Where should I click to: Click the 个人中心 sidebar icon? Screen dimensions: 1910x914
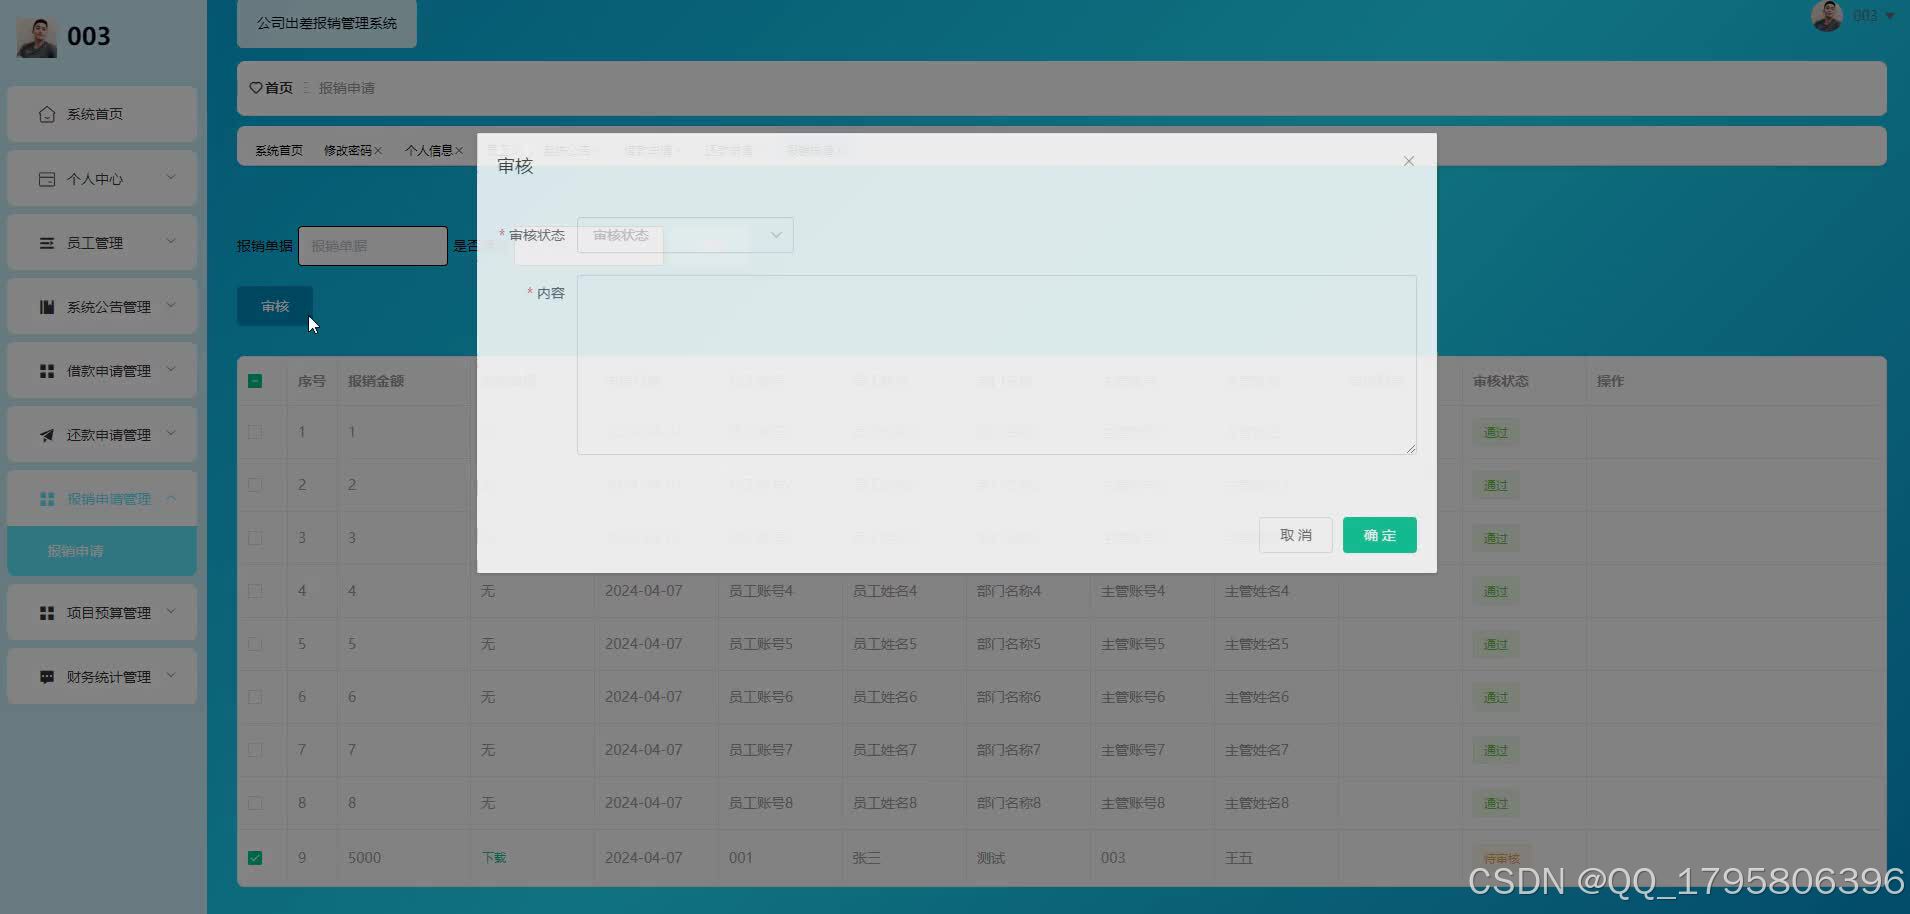coord(47,179)
